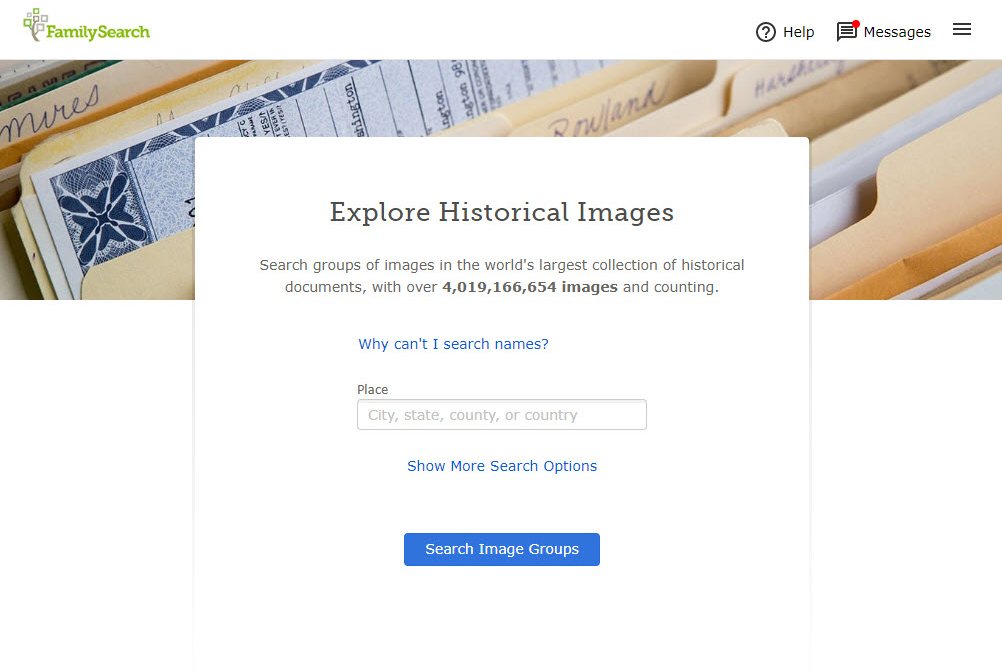Image resolution: width=1002 pixels, height=672 pixels.
Task: Click the Place field label
Action: (373, 390)
